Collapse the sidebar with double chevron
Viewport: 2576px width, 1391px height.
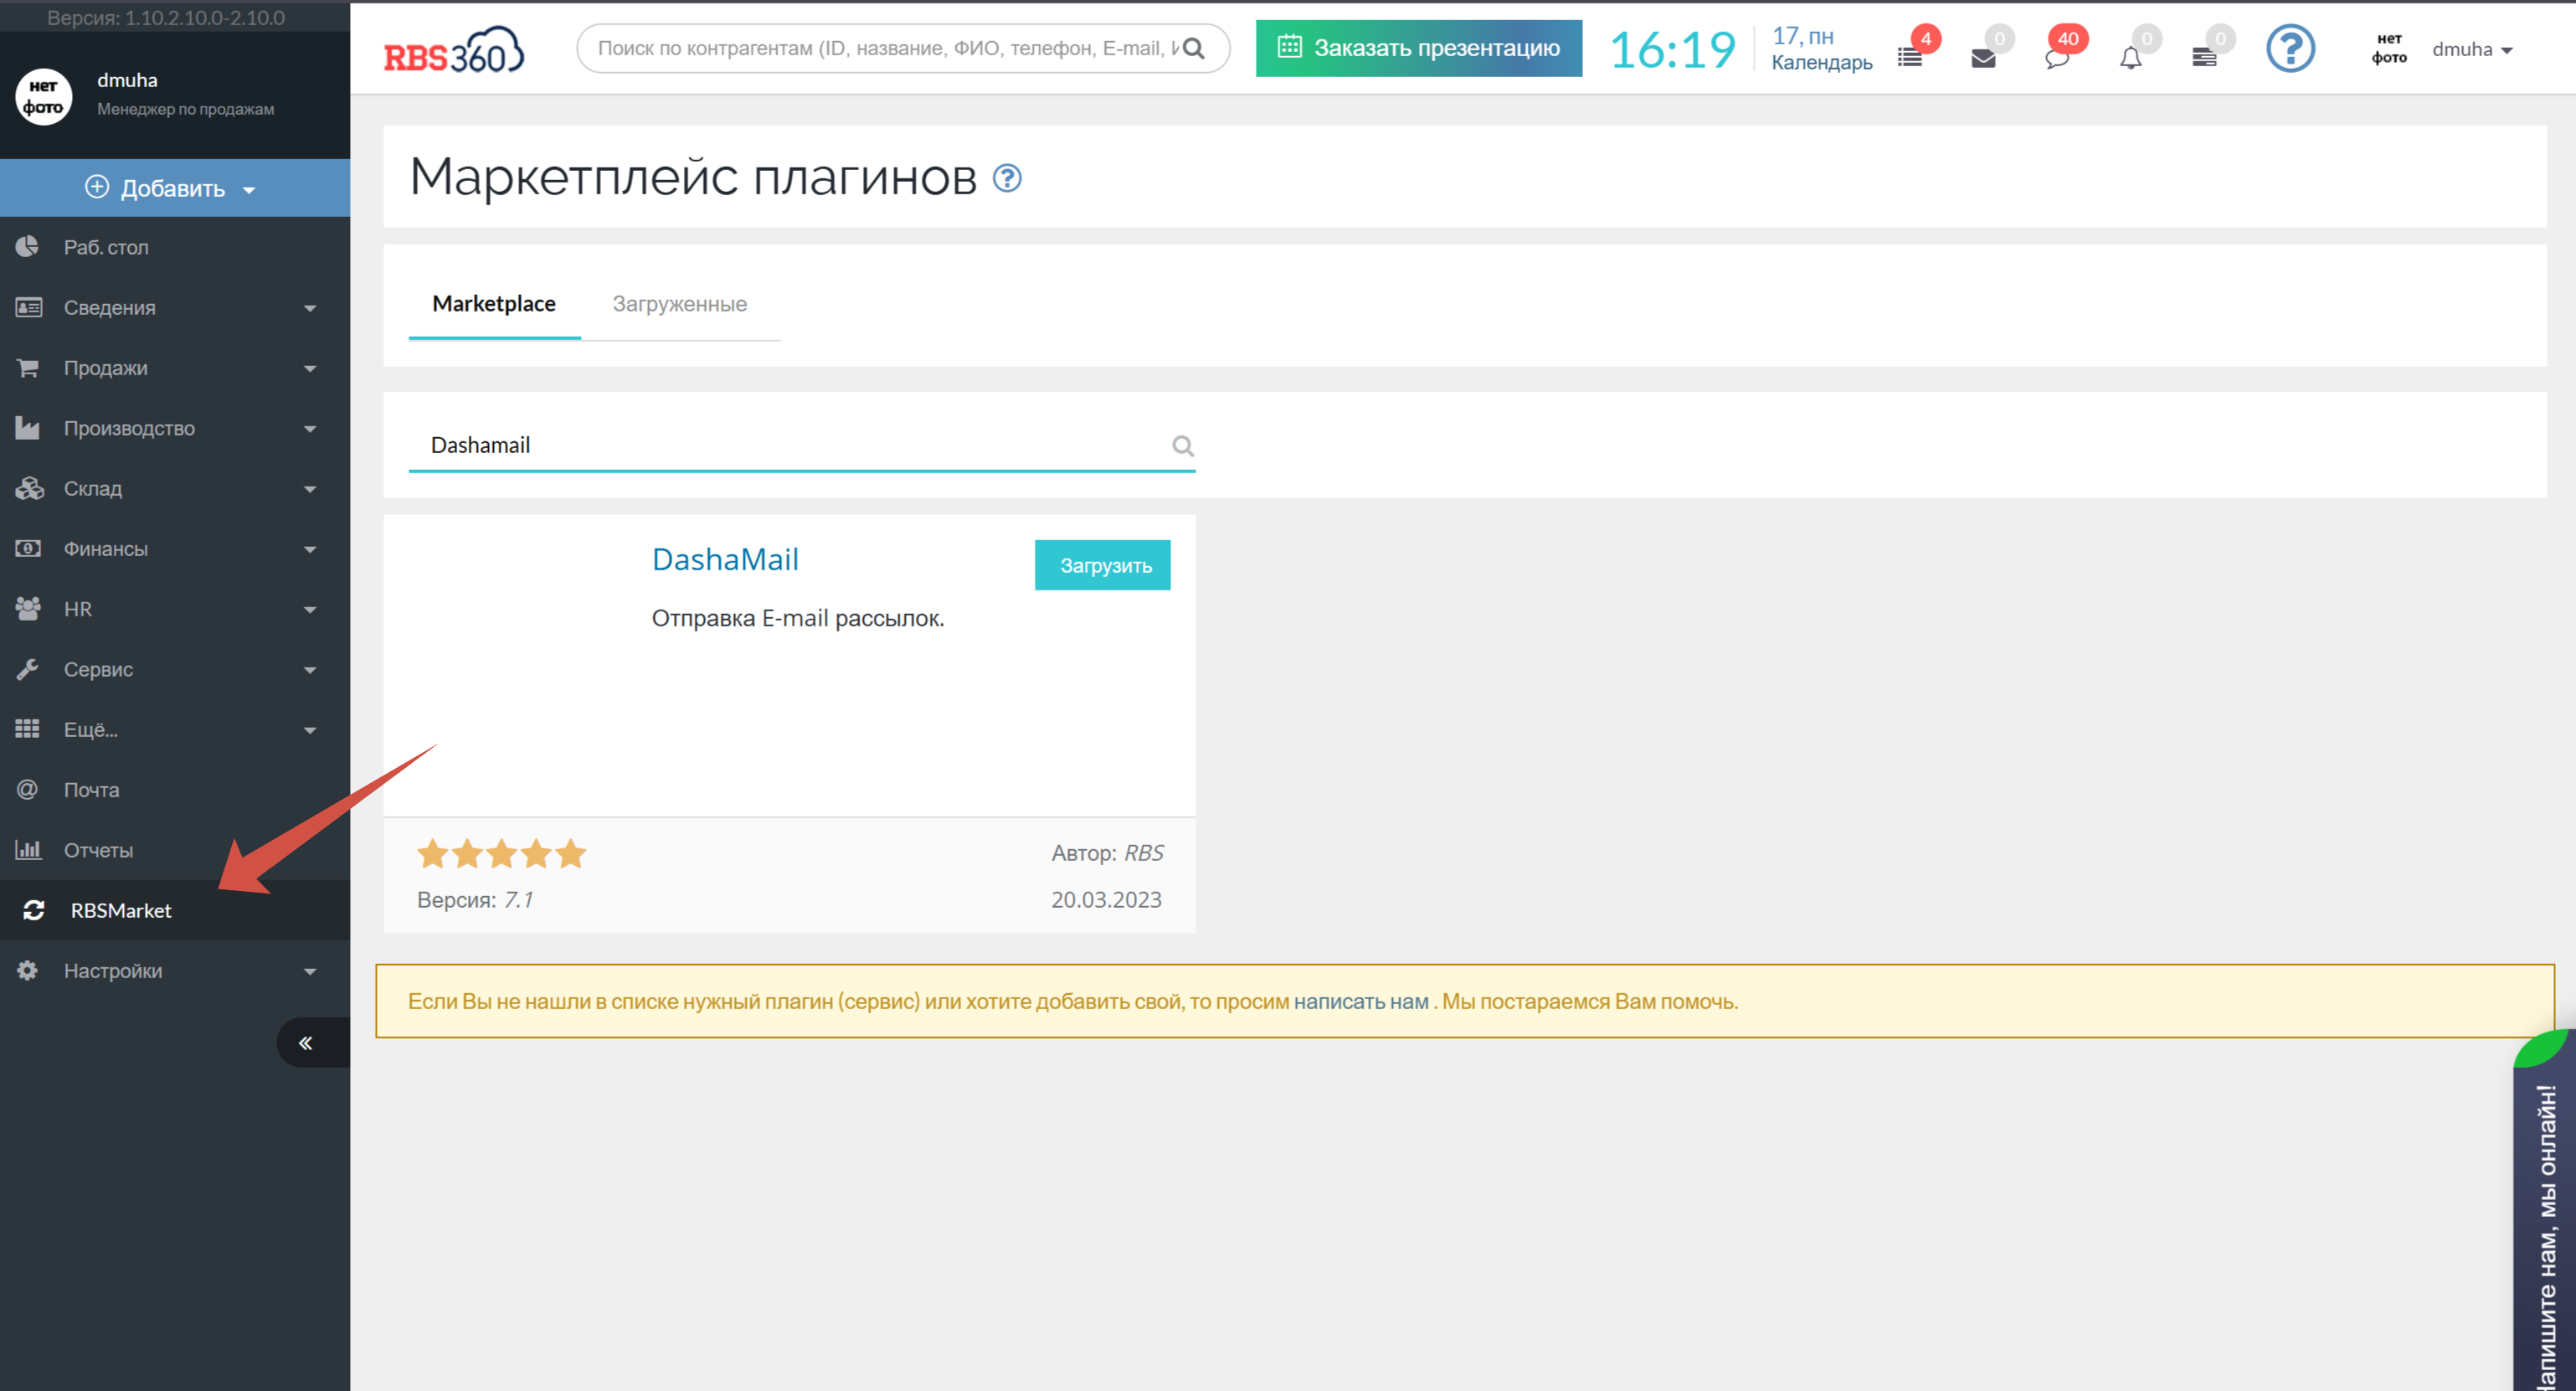pos(306,1043)
